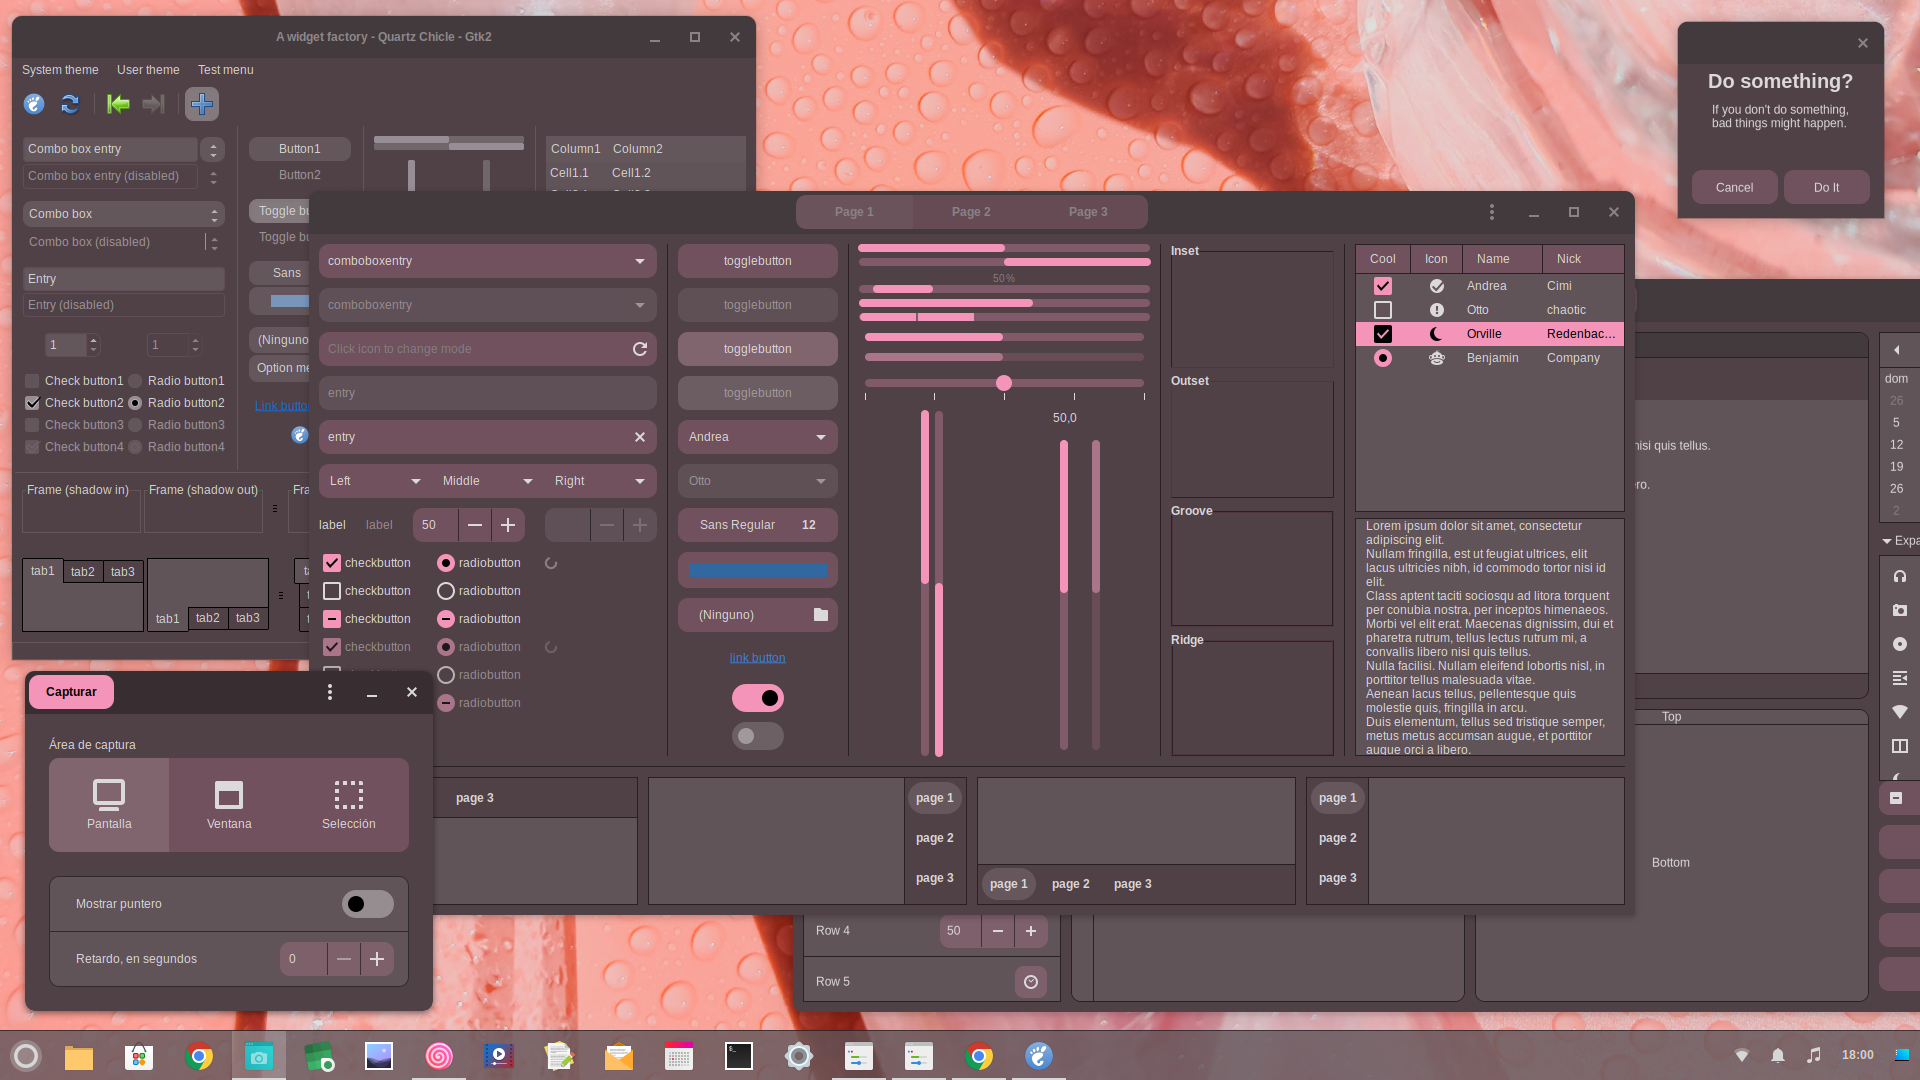
Task: Open the Test menu
Action: click(226, 70)
